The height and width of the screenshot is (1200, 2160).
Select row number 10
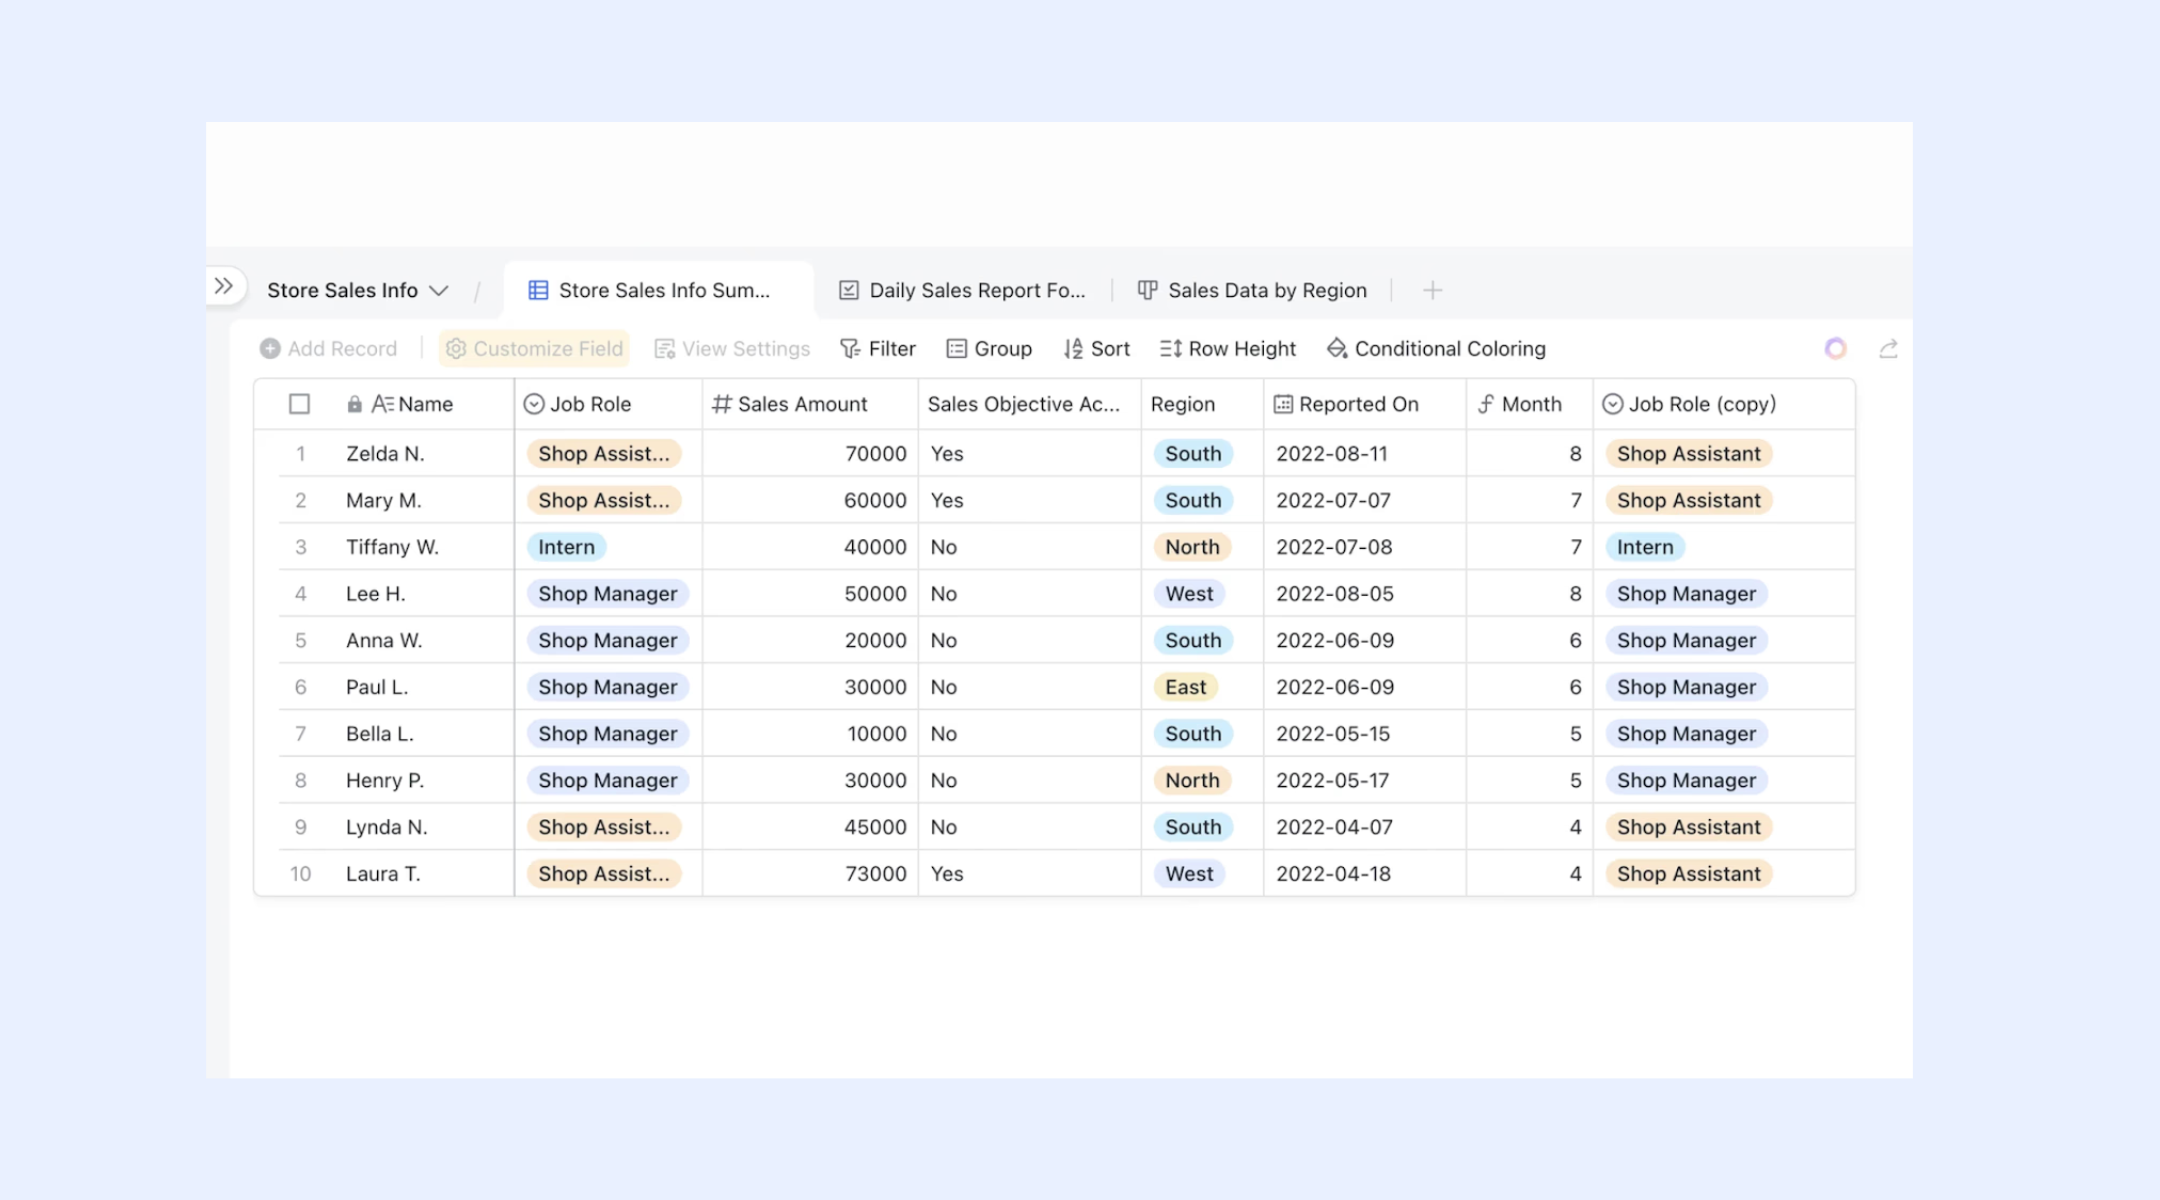click(x=300, y=874)
